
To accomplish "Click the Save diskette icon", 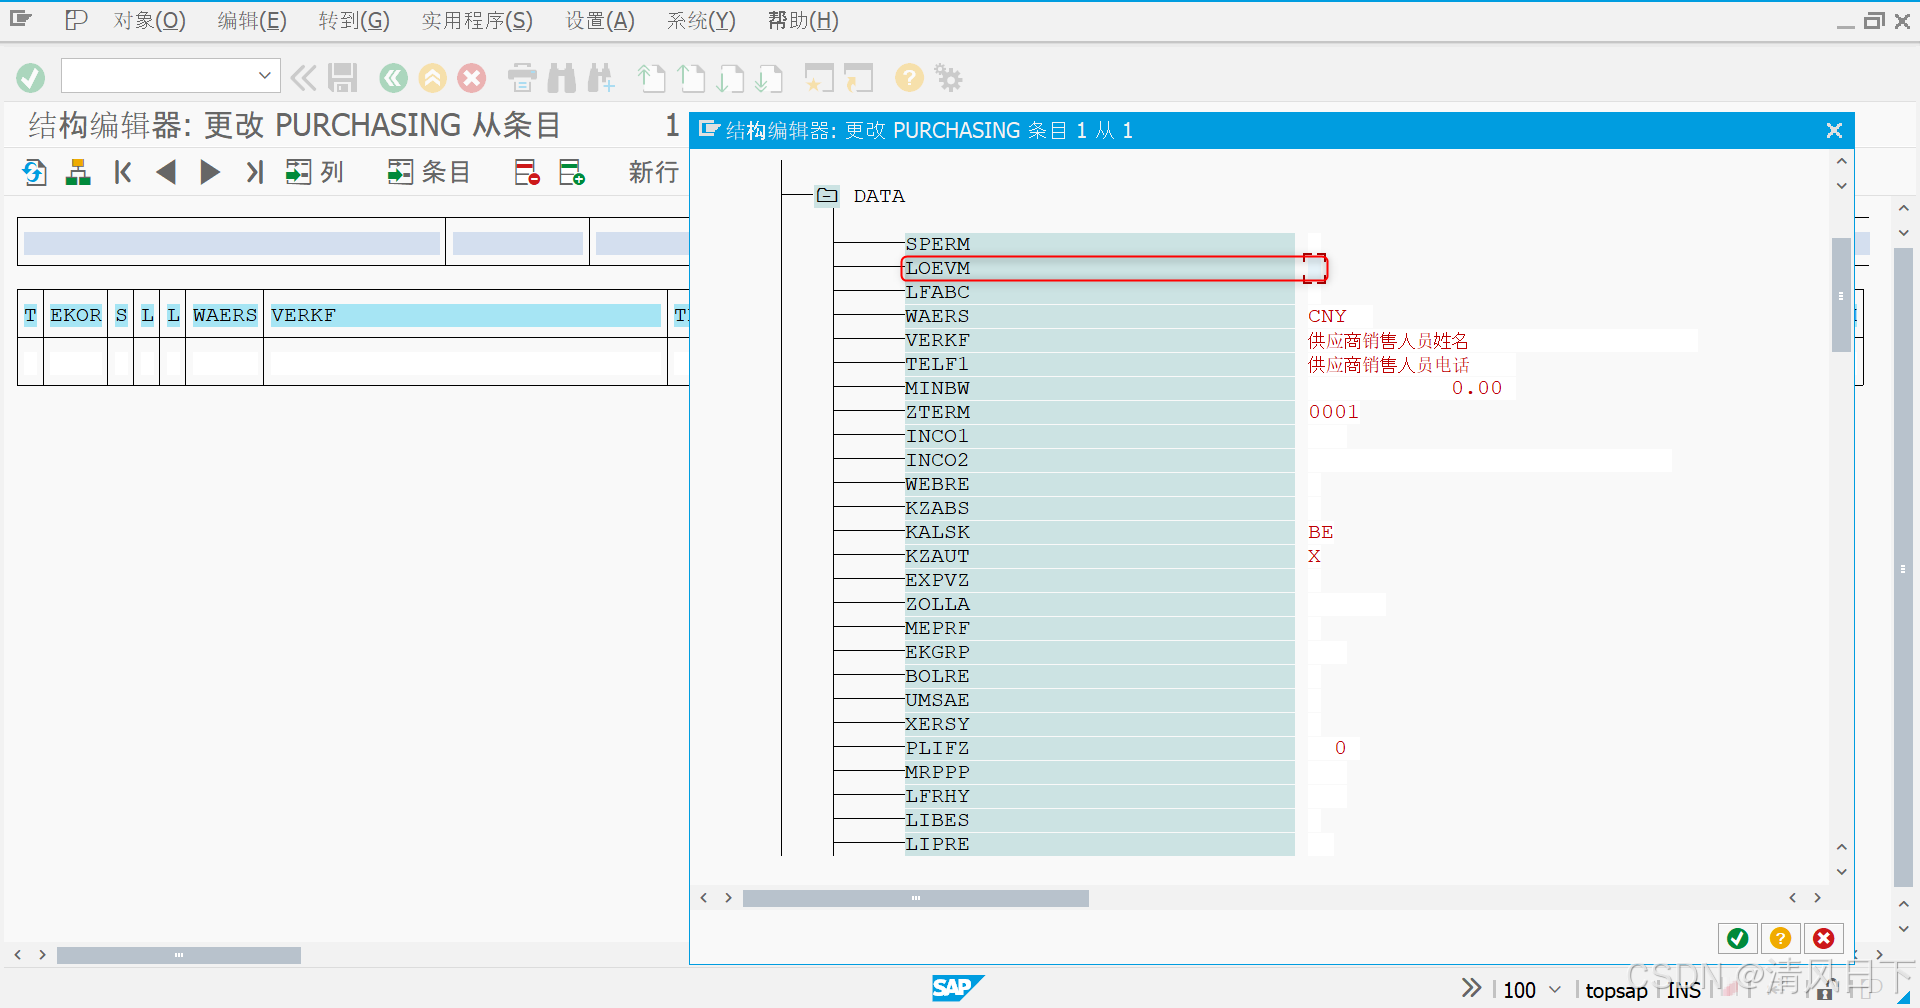I will pos(343,78).
